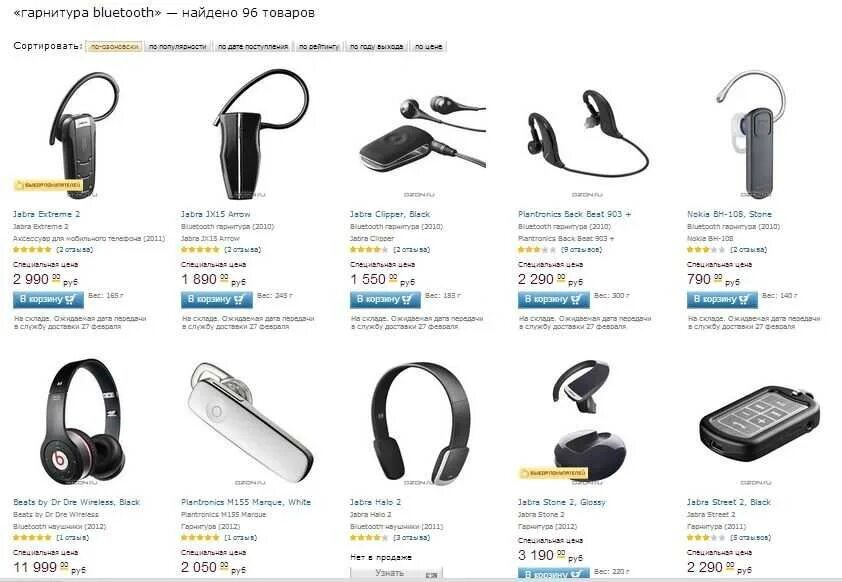This screenshot has width=842, height=582.
Task: Open the Nokia BH-108, Stone title link
Action: point(729,214)
